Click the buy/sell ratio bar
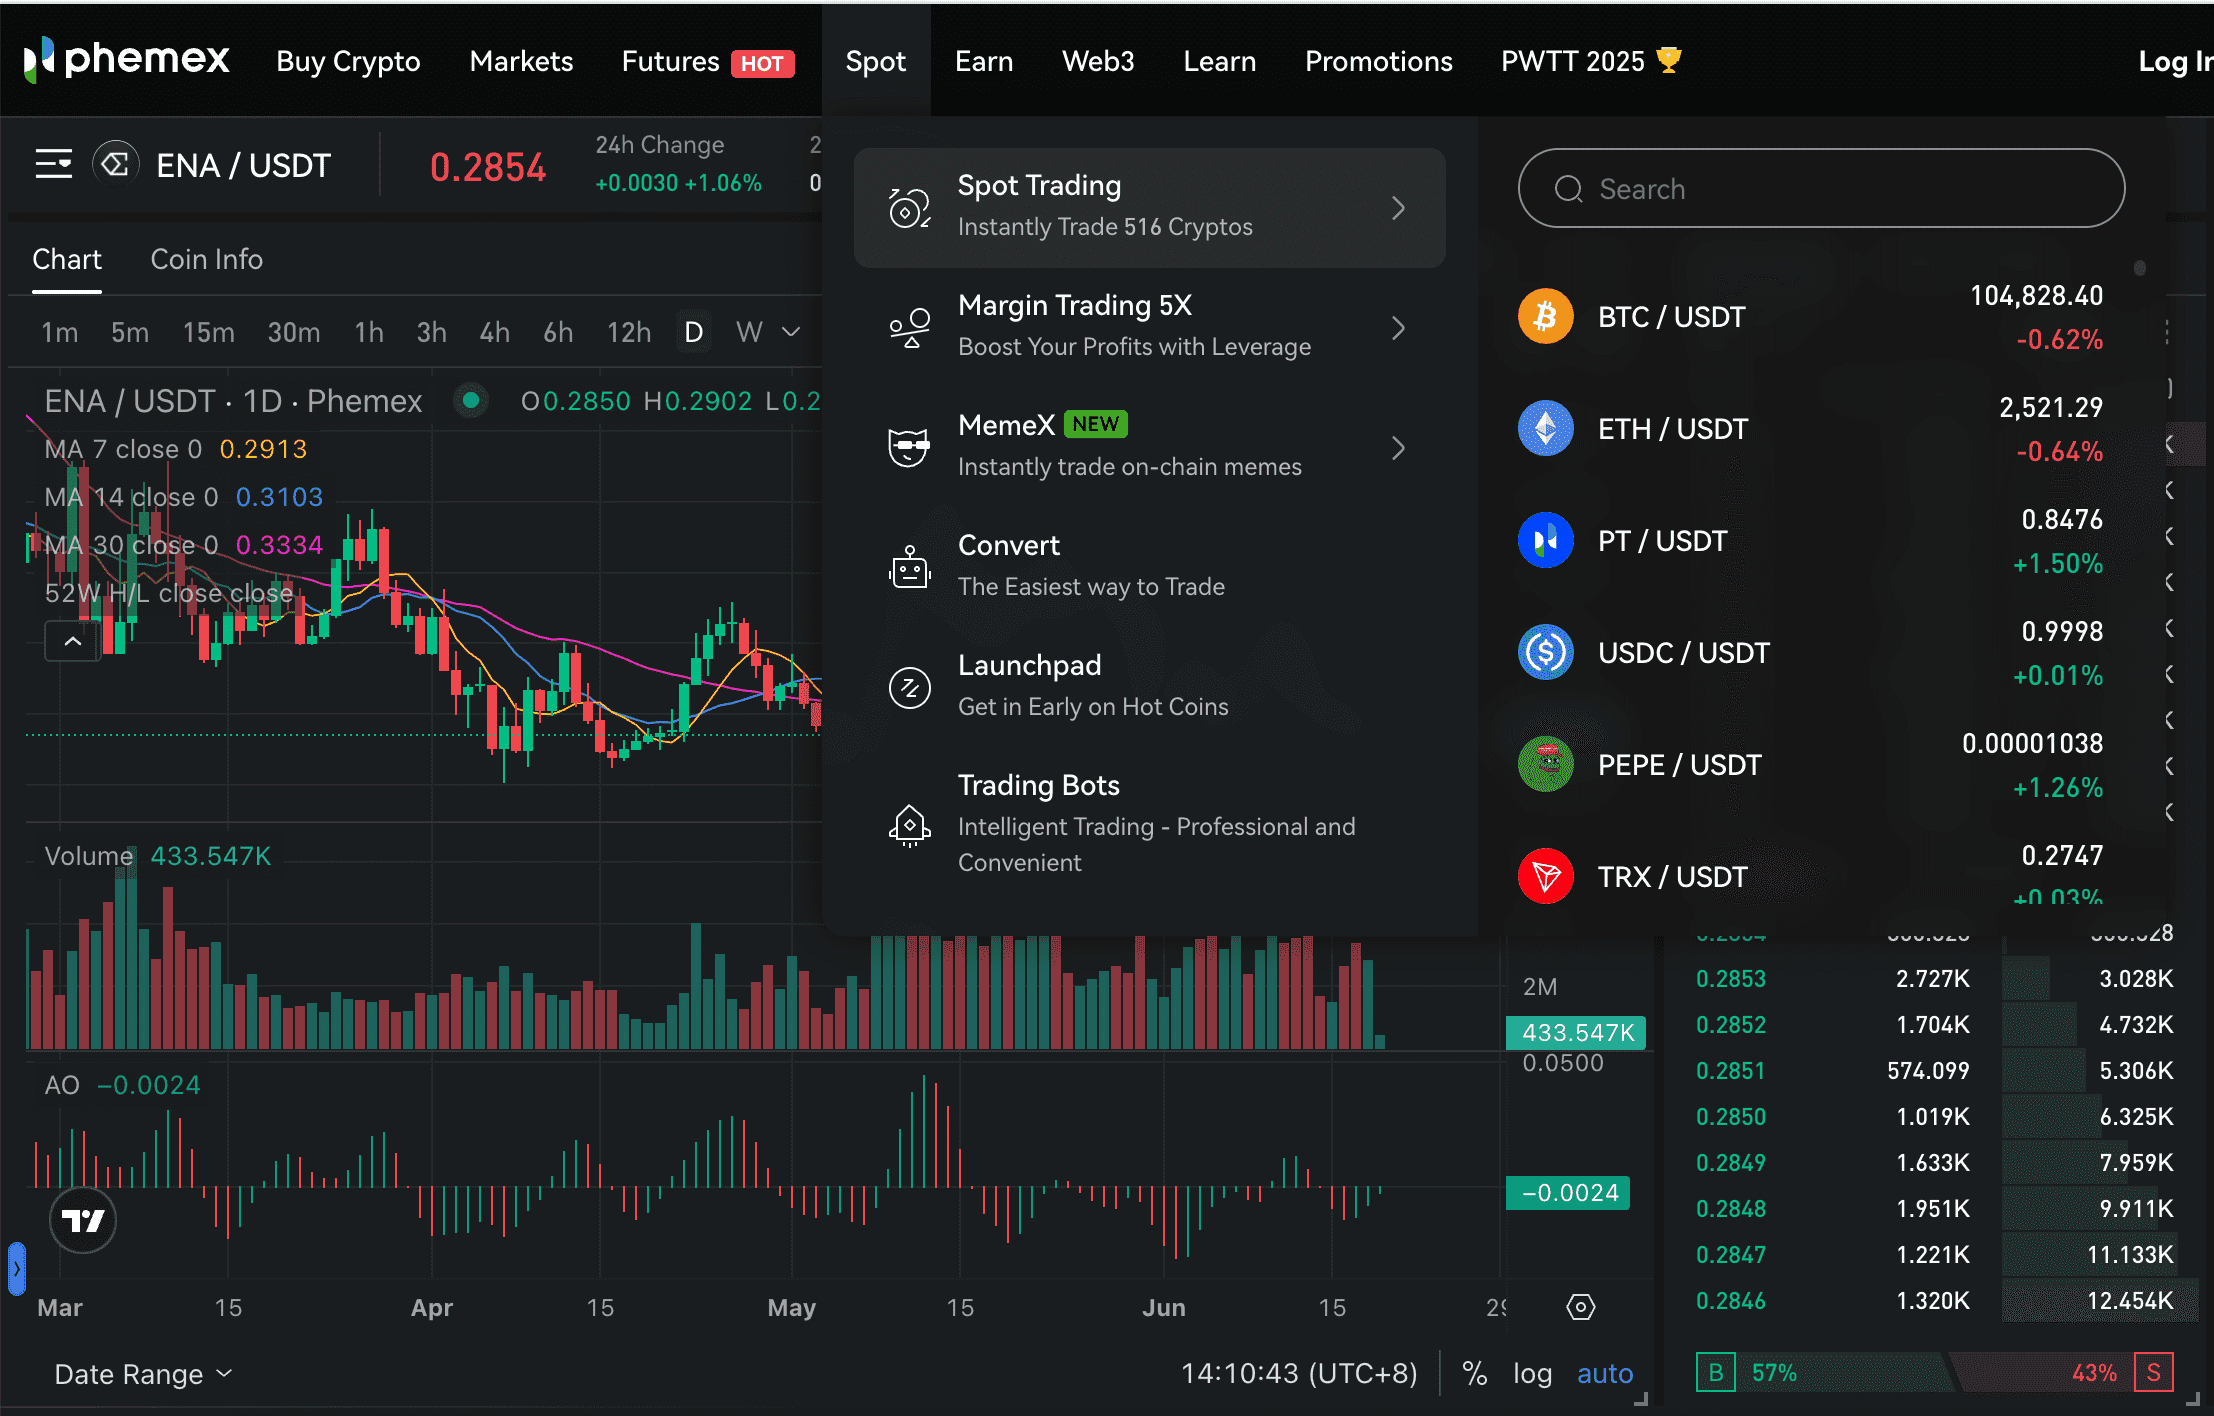The height and width of the screenshot is (1416, 2214). (1934, 1372)
